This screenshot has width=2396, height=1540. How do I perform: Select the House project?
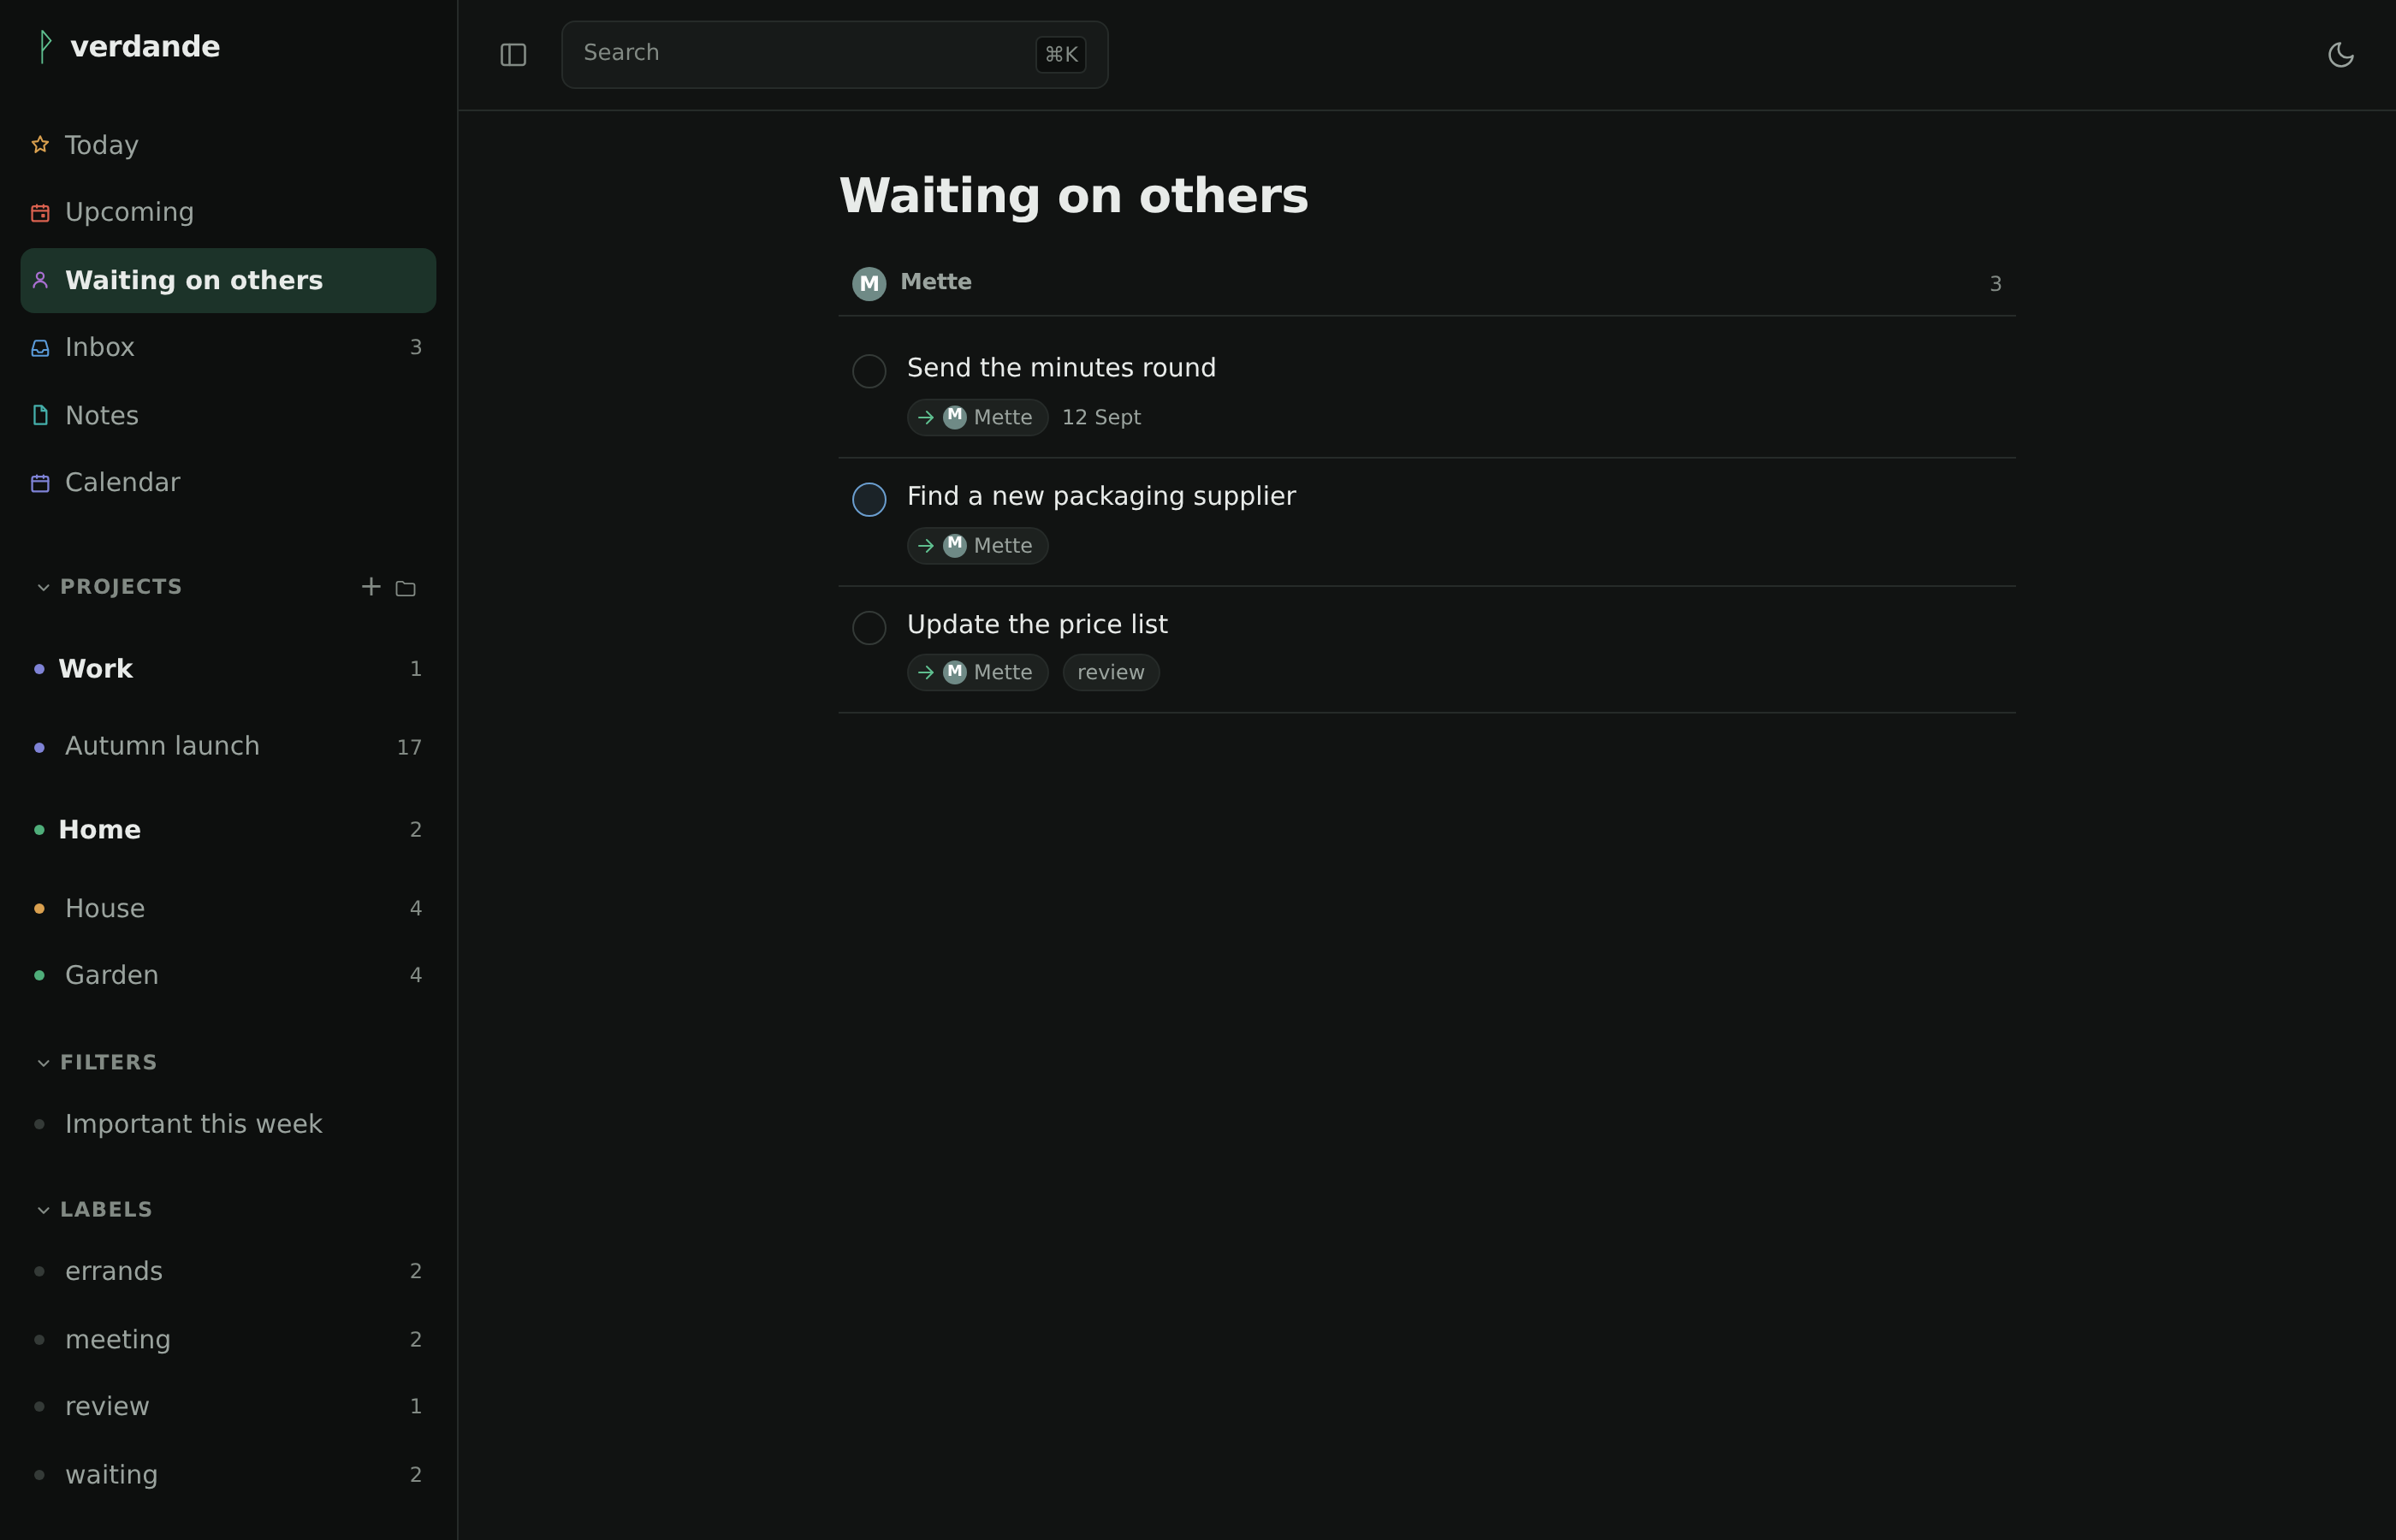(x=228, y=909)
